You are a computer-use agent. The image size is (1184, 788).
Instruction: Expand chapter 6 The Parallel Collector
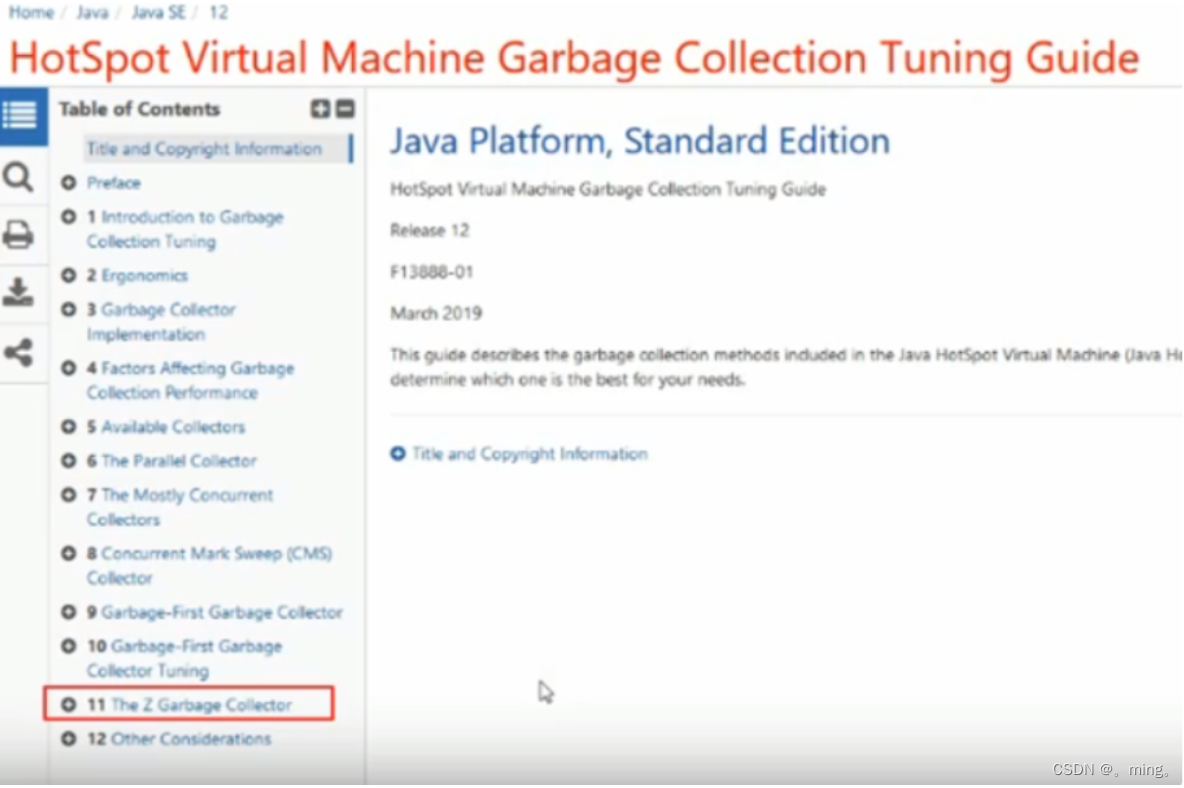point(69,460)
